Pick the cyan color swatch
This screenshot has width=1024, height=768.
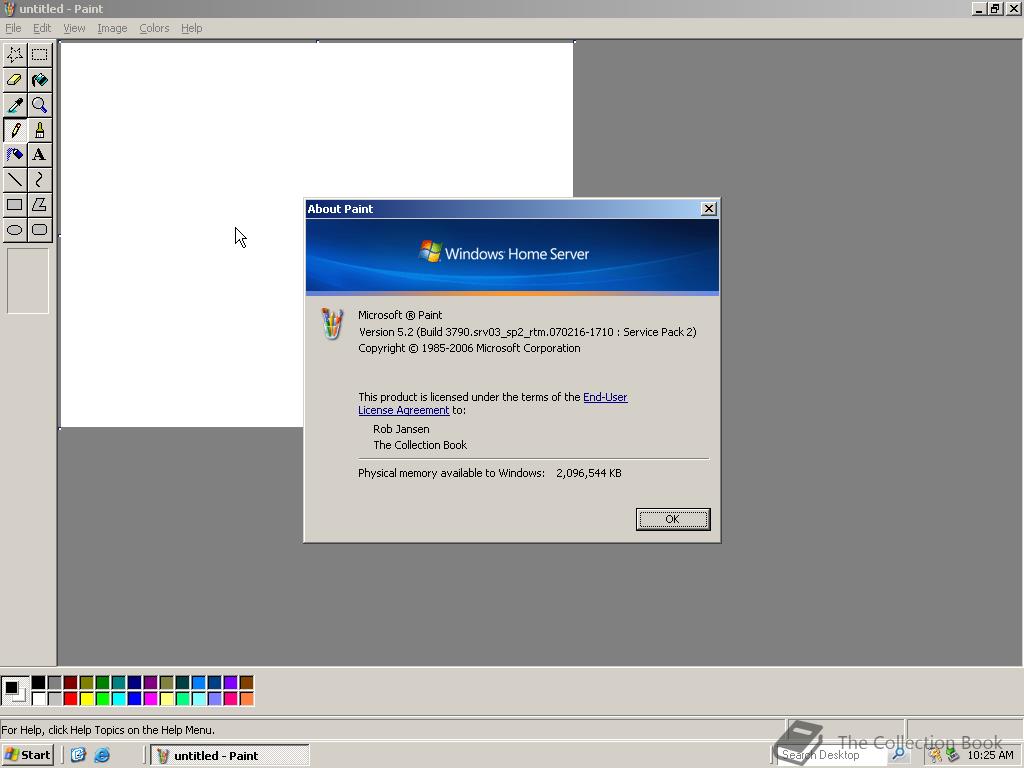tap(118, 699)
